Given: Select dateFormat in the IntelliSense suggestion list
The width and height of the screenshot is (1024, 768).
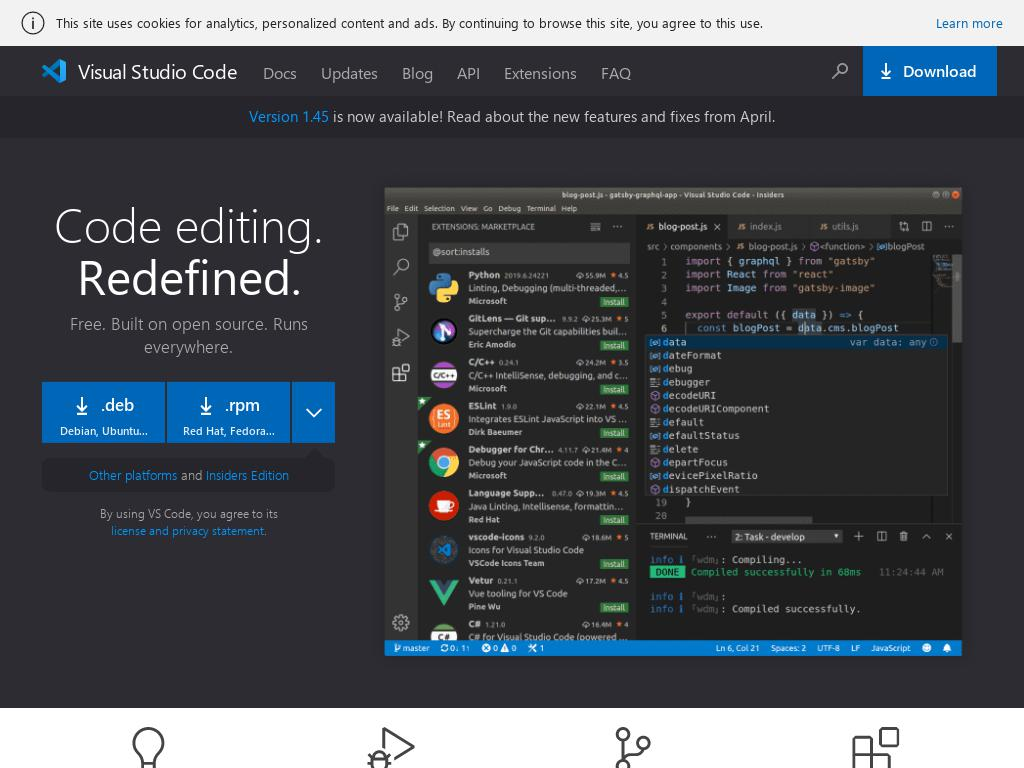Looking at the screenshot, I should (x=692, y=355).
